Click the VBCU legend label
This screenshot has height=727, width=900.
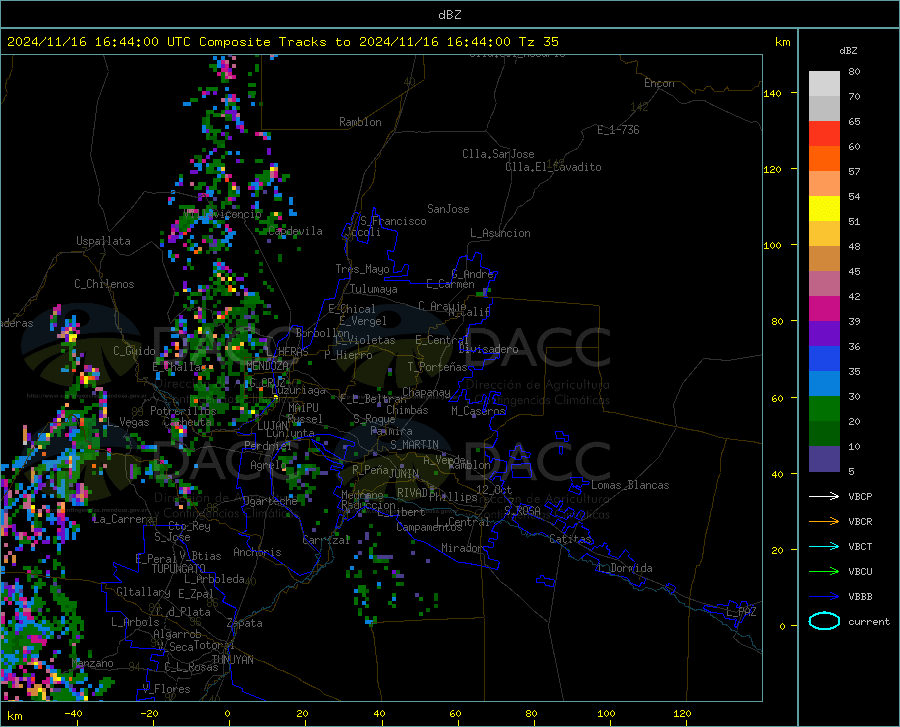[x=860, y=571]
